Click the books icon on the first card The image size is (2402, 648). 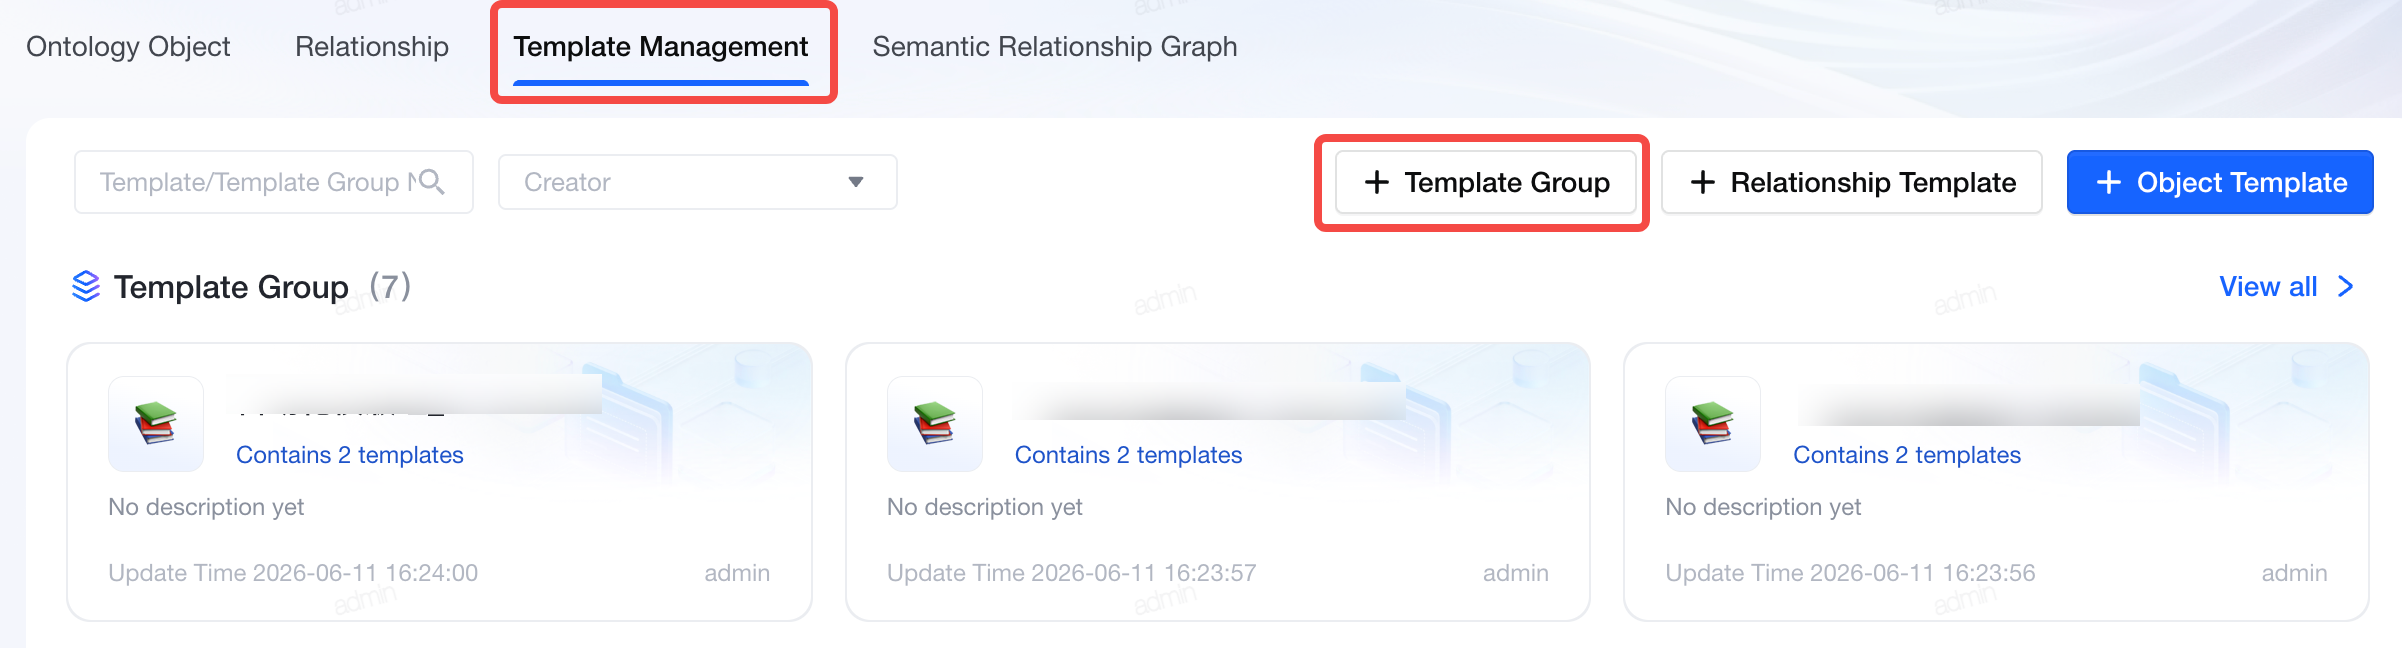[x=156, y=424]
